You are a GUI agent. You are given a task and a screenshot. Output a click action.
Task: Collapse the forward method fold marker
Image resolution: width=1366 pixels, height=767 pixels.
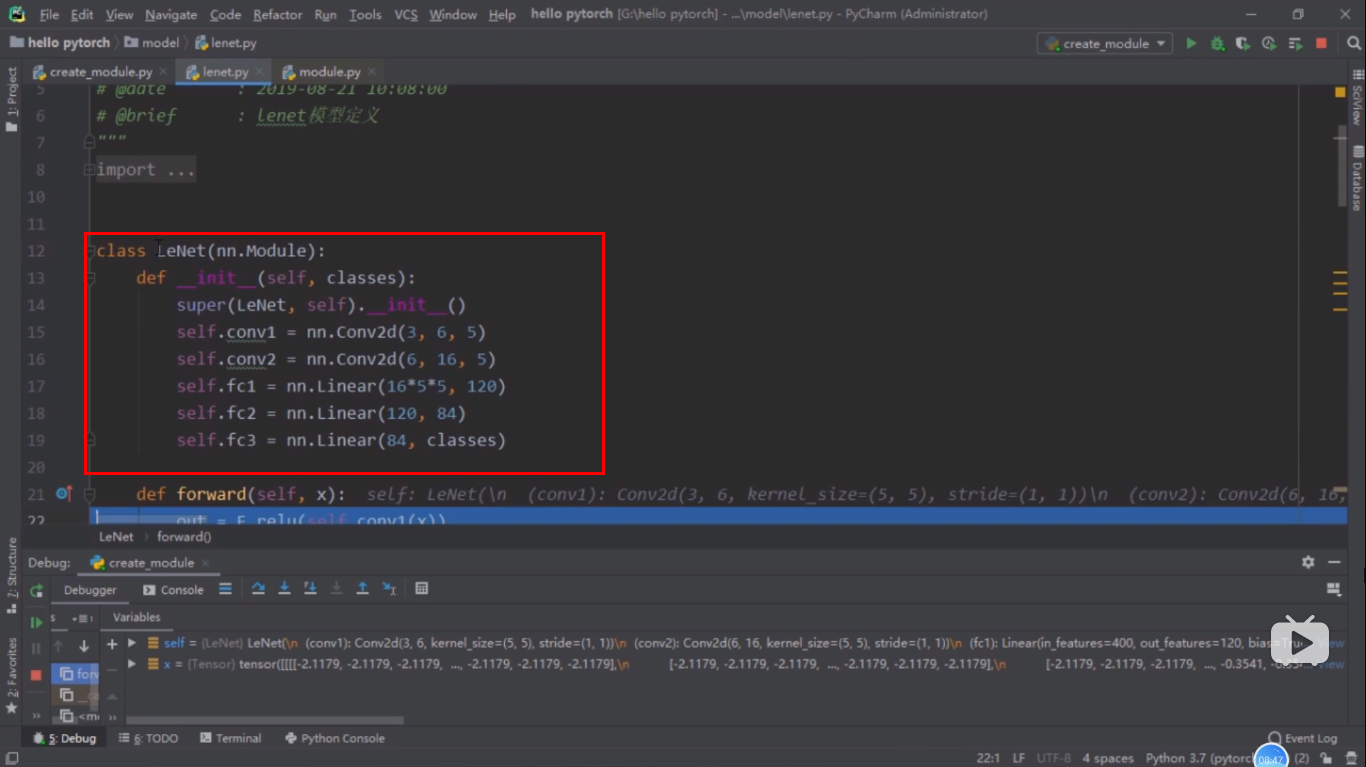[x=89, y=494]
